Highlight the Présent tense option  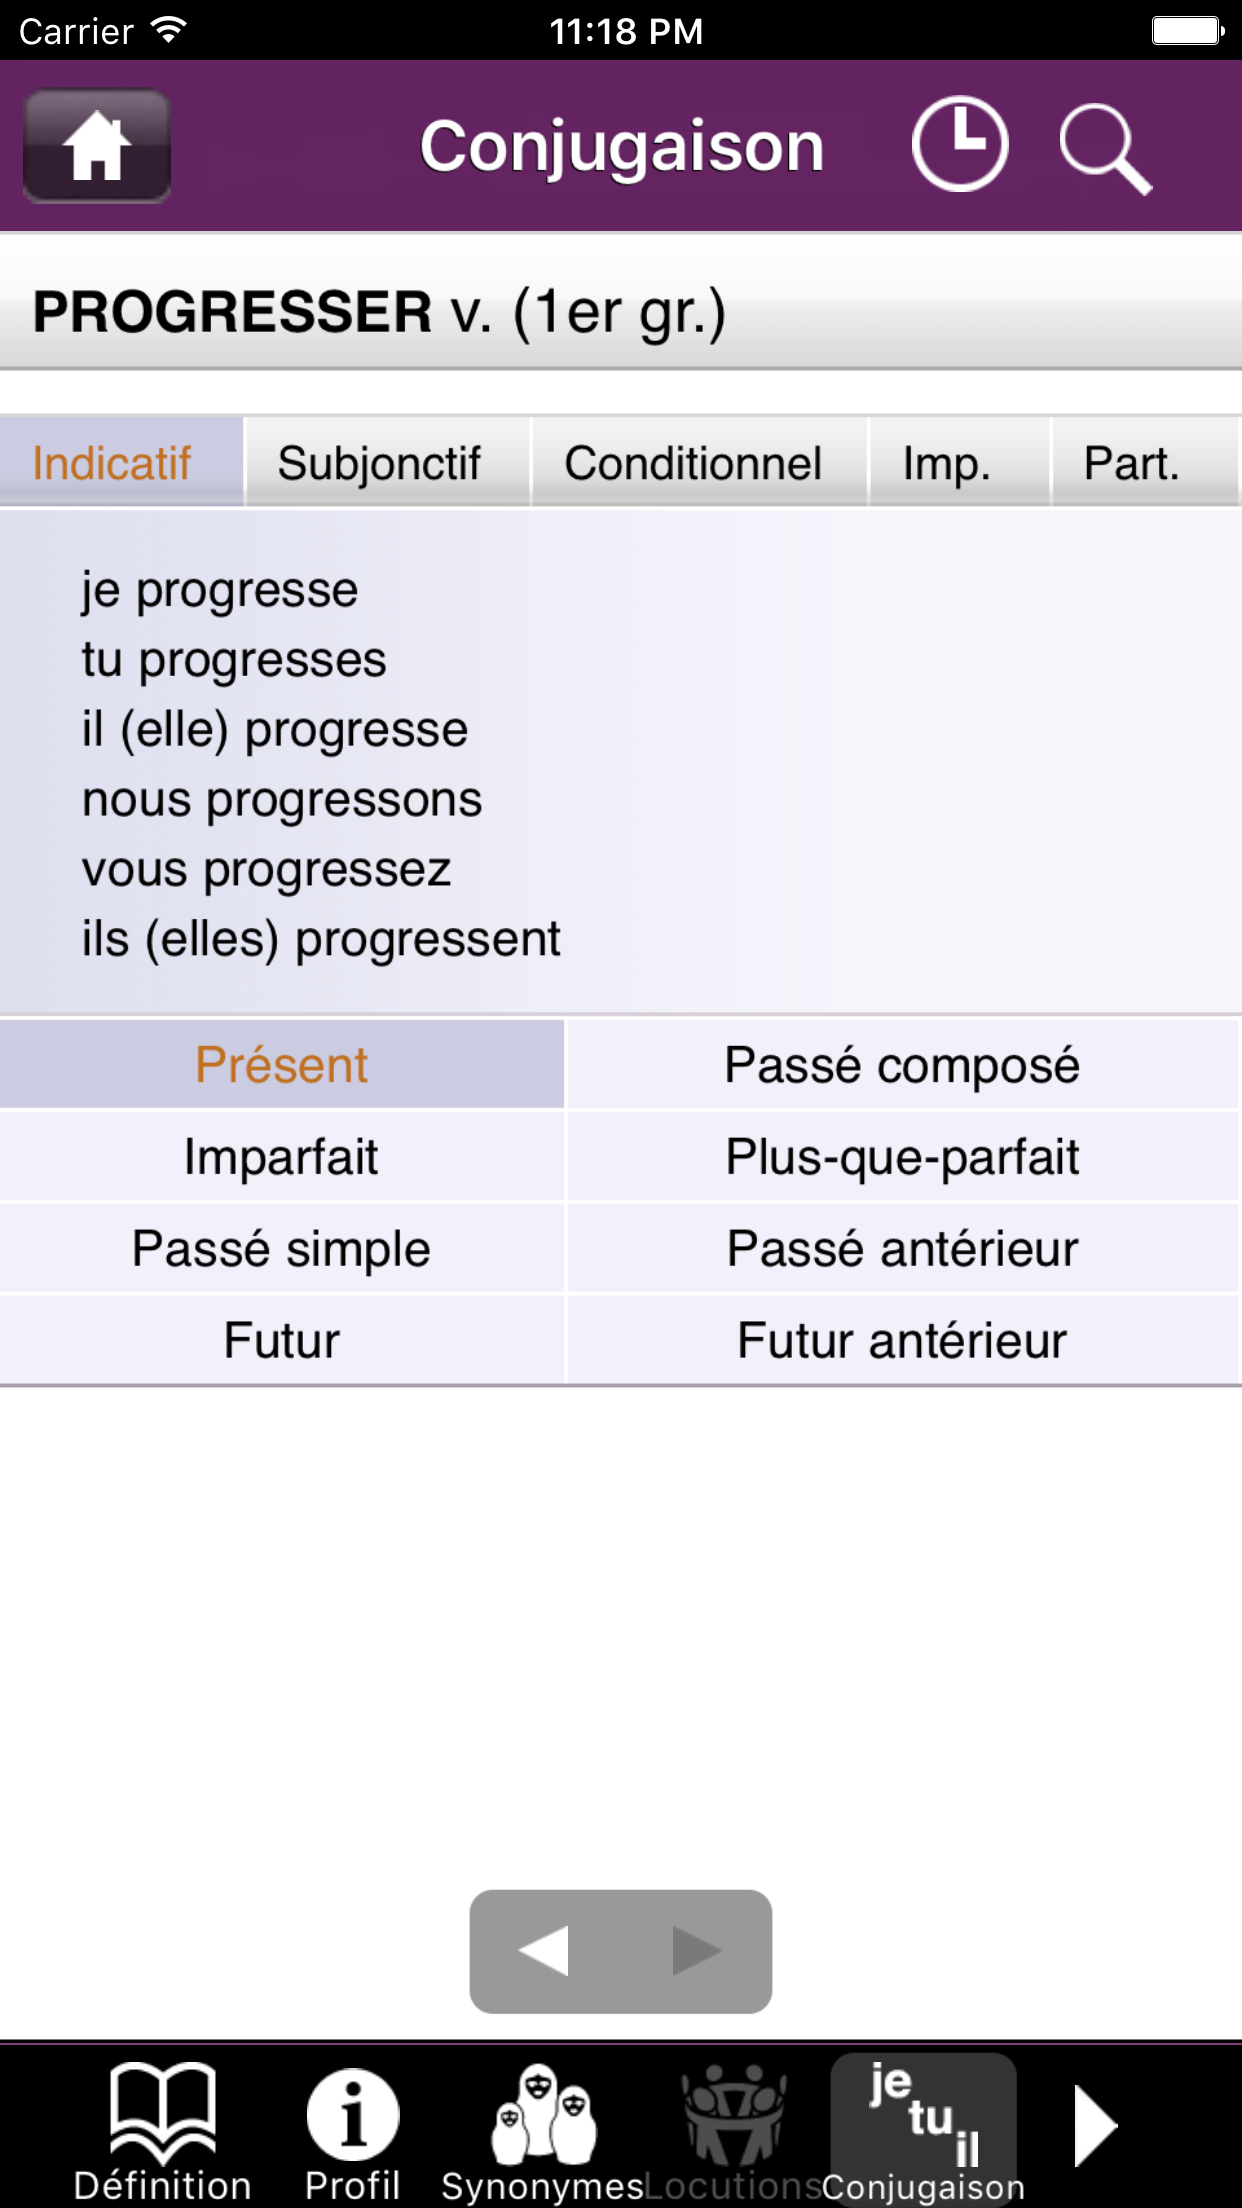pyautogui.click(x=282, y=1063)
